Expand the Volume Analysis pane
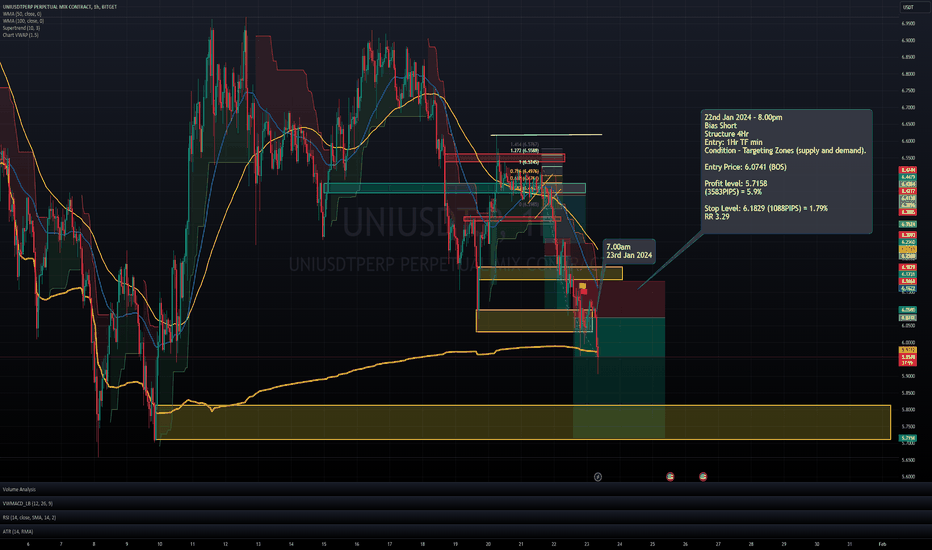The height and width of the screenshot is (550, 932). 19,489
